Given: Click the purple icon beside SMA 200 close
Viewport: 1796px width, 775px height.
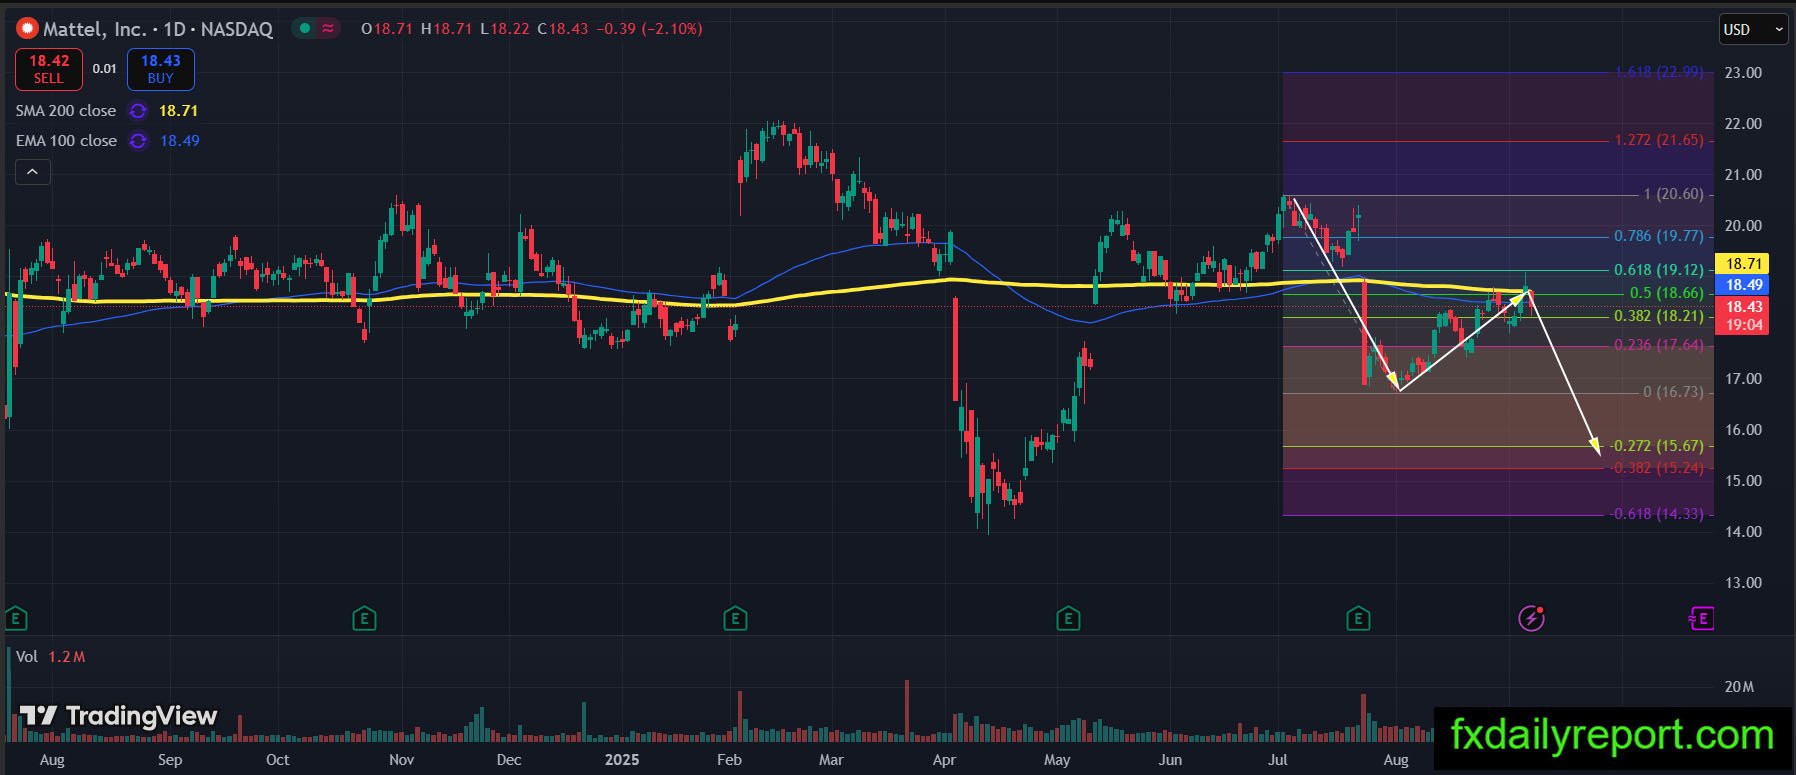Looking at the screenshot, I should click(x=138, y=111).
